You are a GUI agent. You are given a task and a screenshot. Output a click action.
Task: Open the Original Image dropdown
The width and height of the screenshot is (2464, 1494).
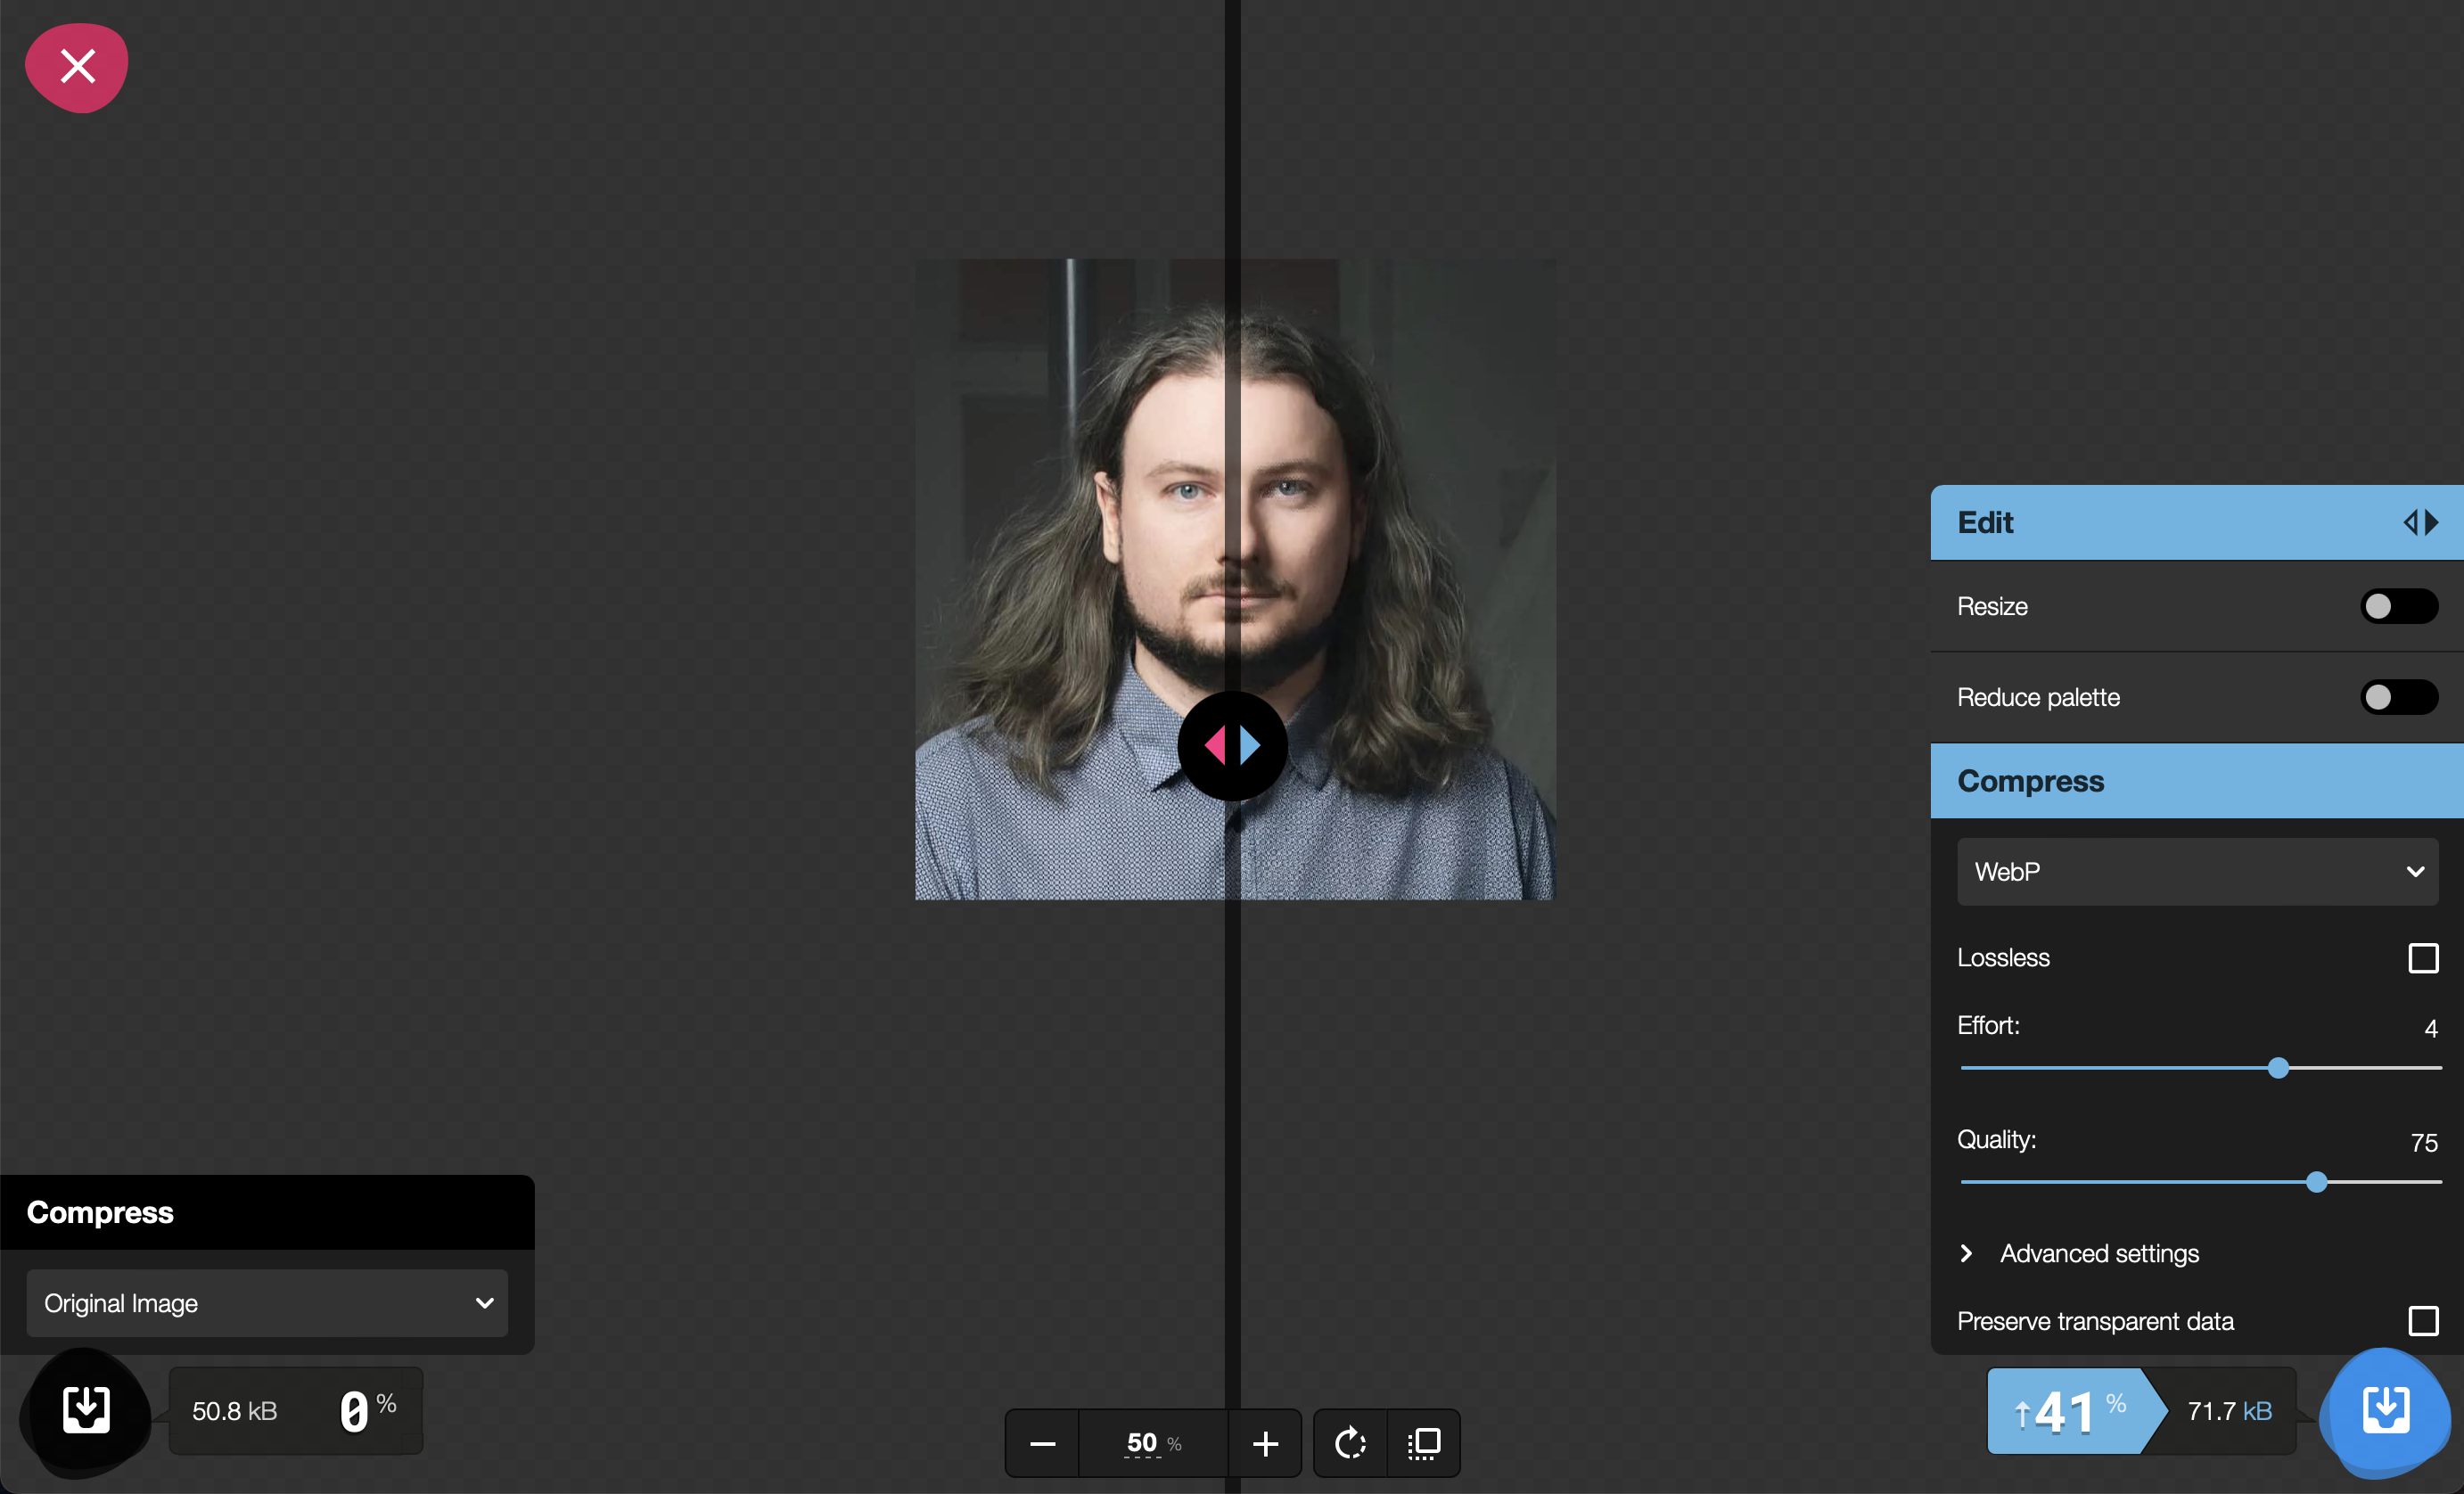tap(267, 1303)
